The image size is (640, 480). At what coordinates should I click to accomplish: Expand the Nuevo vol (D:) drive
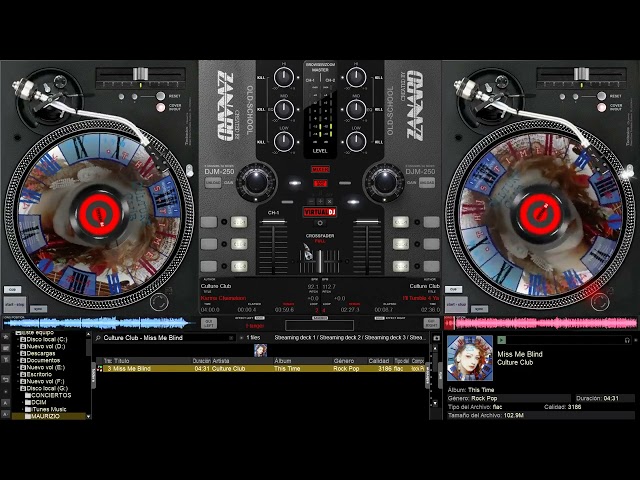tap(18, 347)
